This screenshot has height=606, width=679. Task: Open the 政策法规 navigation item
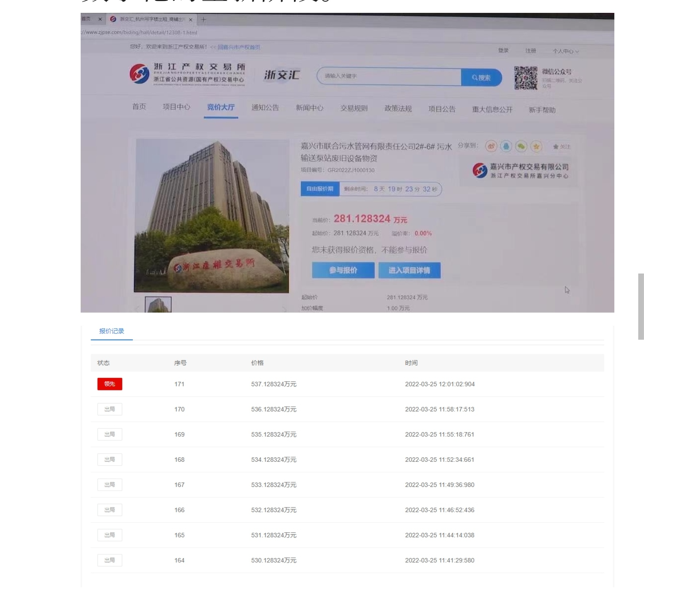(398, 109)
